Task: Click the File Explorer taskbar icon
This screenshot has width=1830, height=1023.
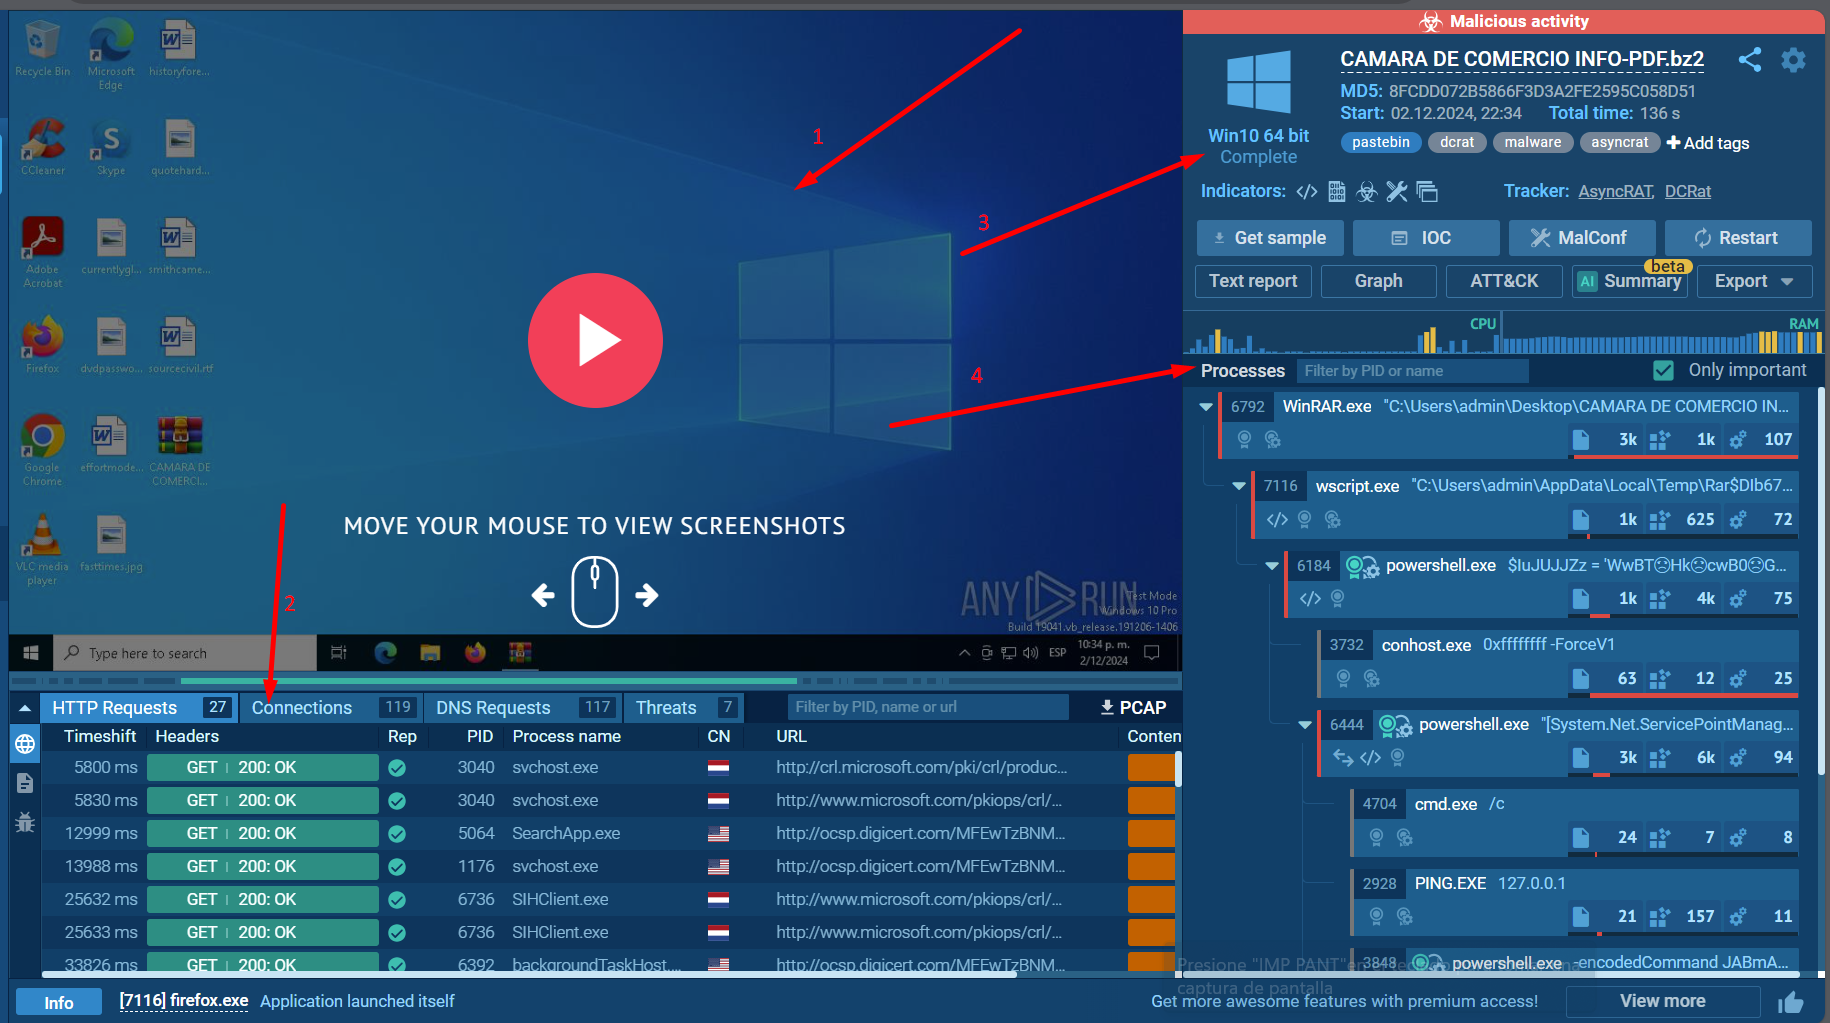Action: (x=430, y=653)
